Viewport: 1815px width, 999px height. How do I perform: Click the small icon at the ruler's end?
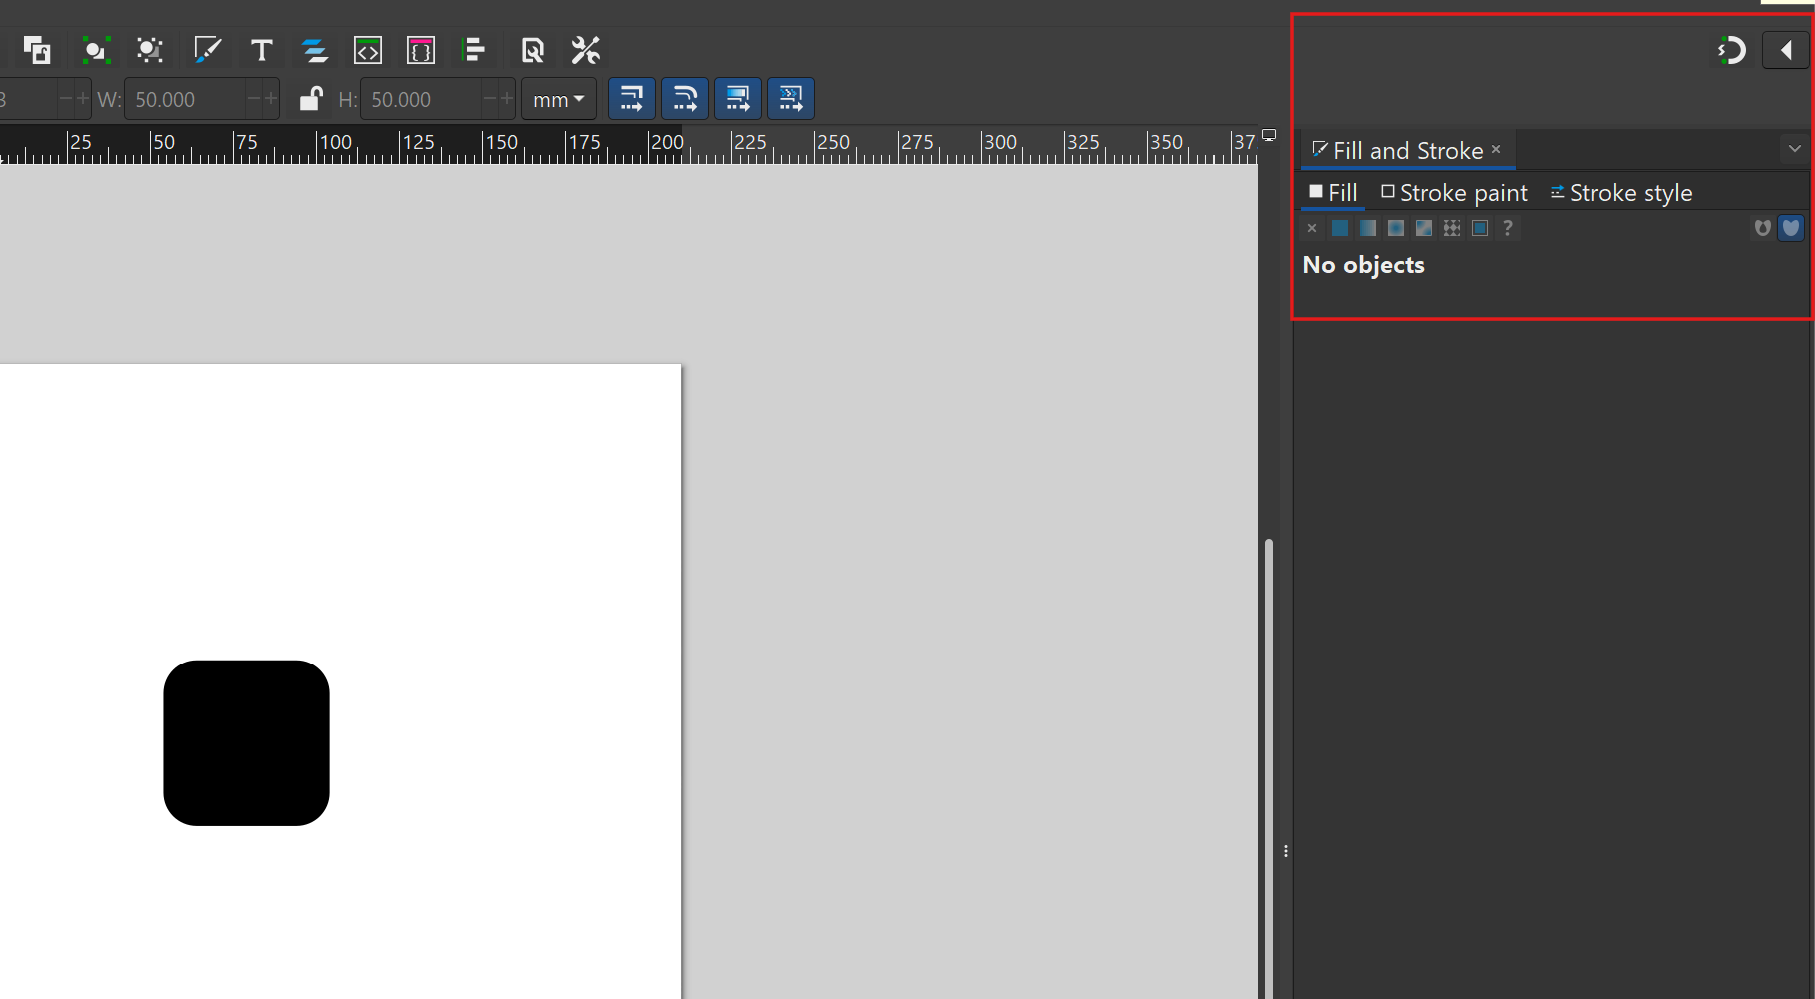[1269, 134]
